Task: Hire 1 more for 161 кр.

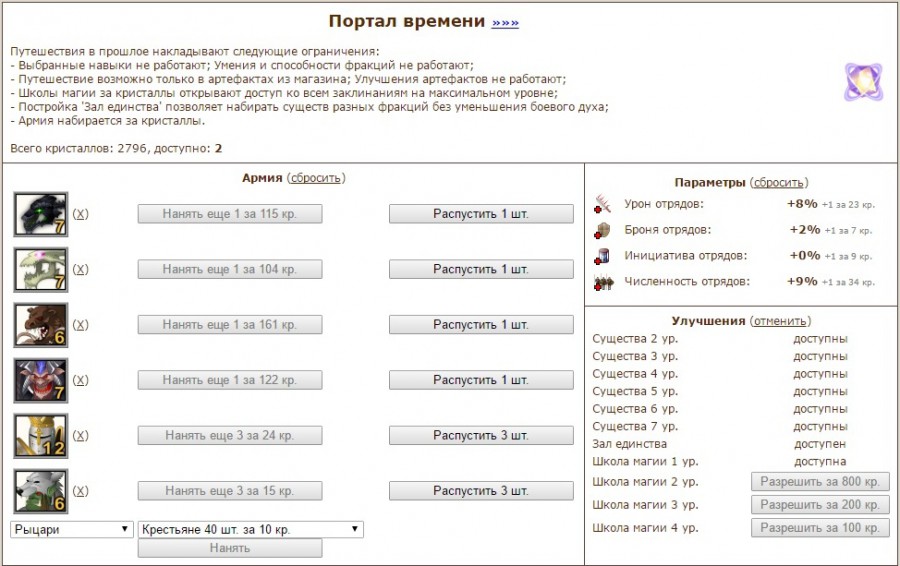Action: 230,325
